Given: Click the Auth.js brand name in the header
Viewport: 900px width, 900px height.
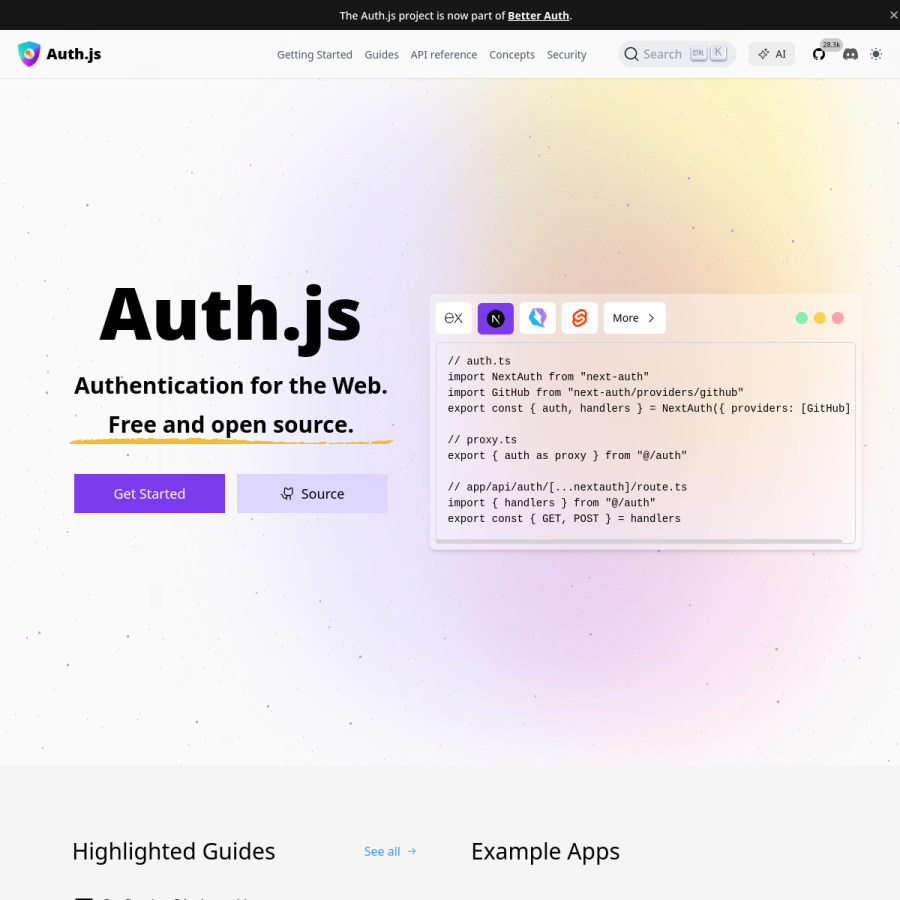Looking at the screenshot, I should [x=73, y=54].
